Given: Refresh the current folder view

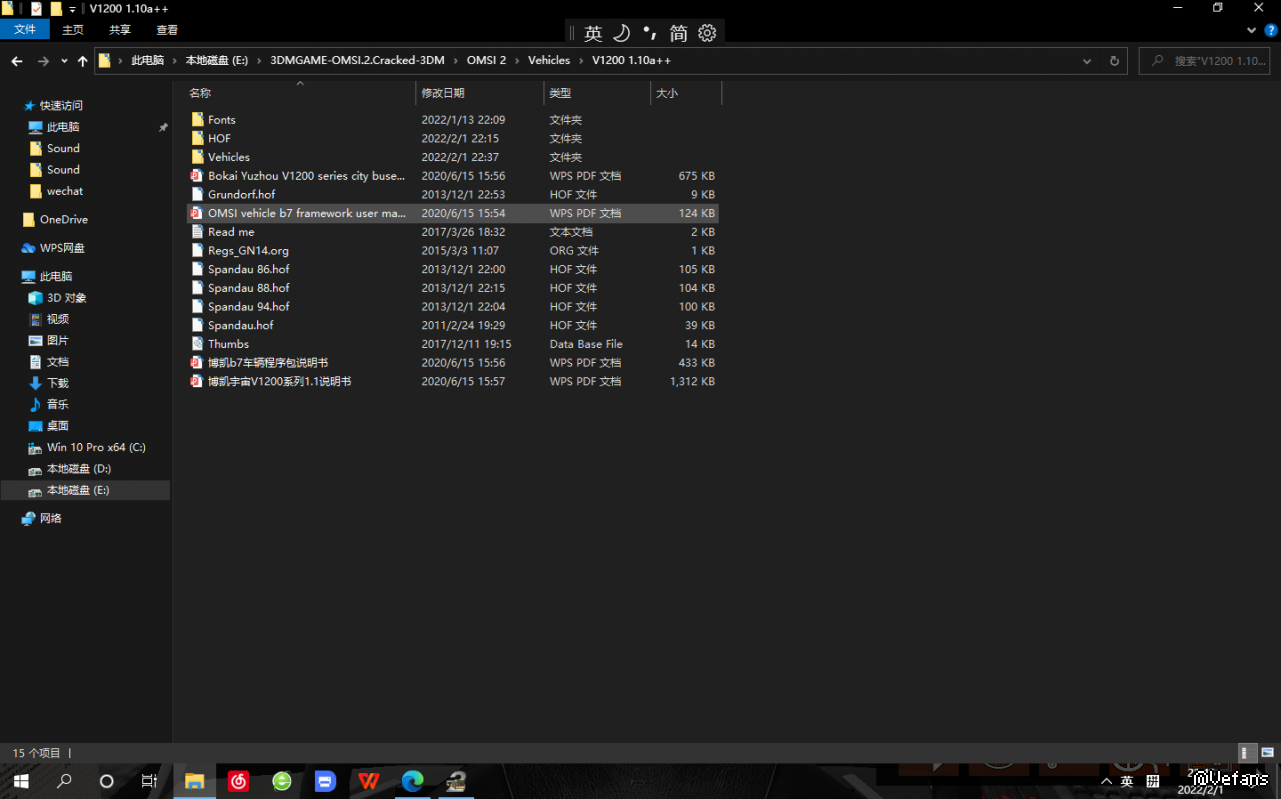Looking at the screenshot, I should click(x=1114, y=61).
